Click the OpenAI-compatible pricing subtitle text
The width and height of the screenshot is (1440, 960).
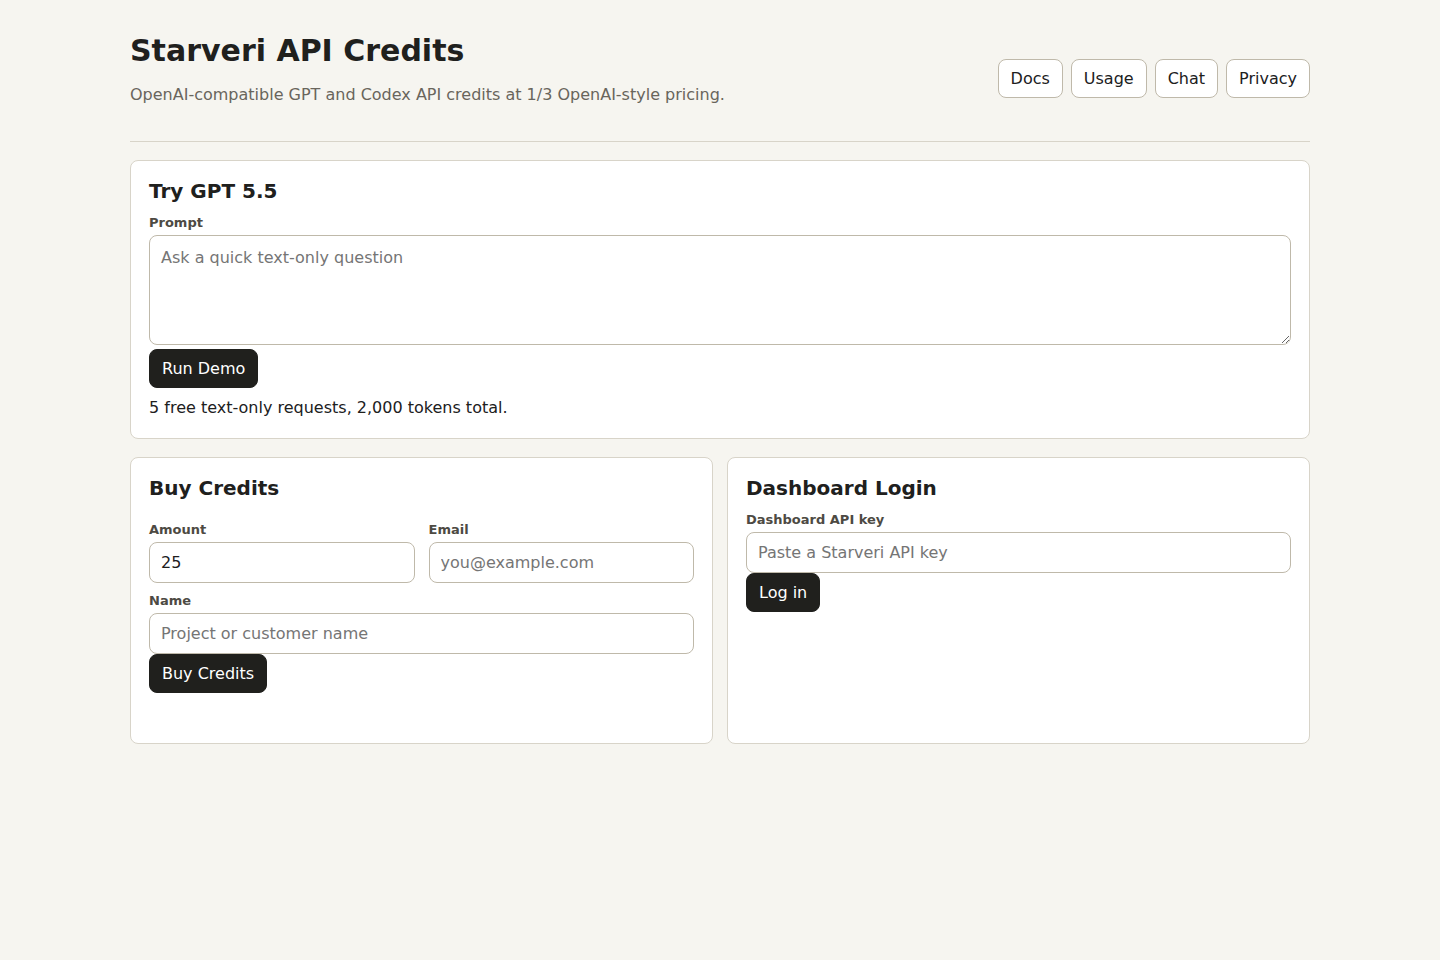click(x=427, y=94)
